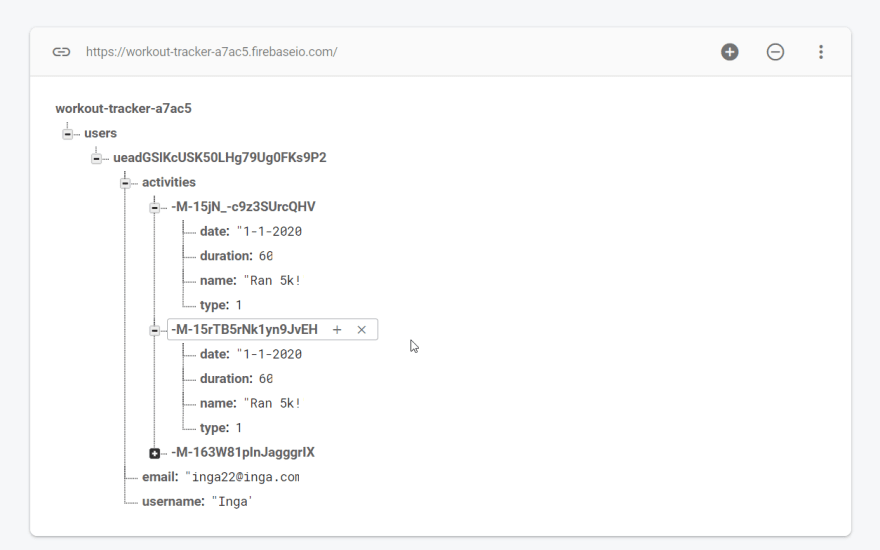Screen dimensions: 880x550
Task: Click the email key label
Action: pyautogui.click(x=160, y=477)
